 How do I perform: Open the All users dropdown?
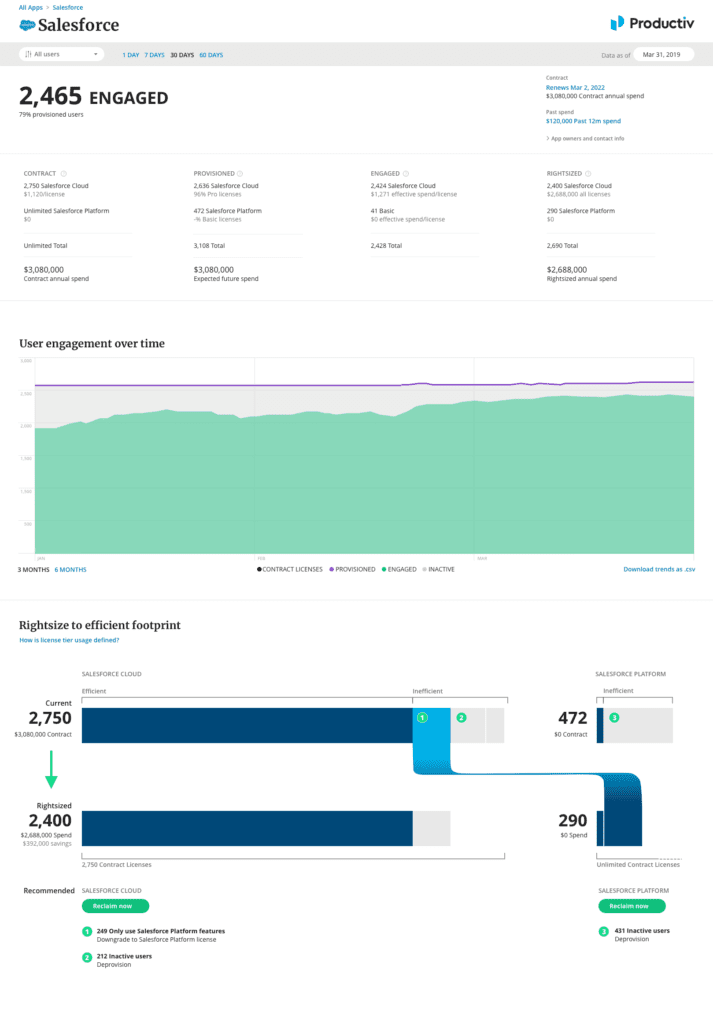(x=61, y=54)
